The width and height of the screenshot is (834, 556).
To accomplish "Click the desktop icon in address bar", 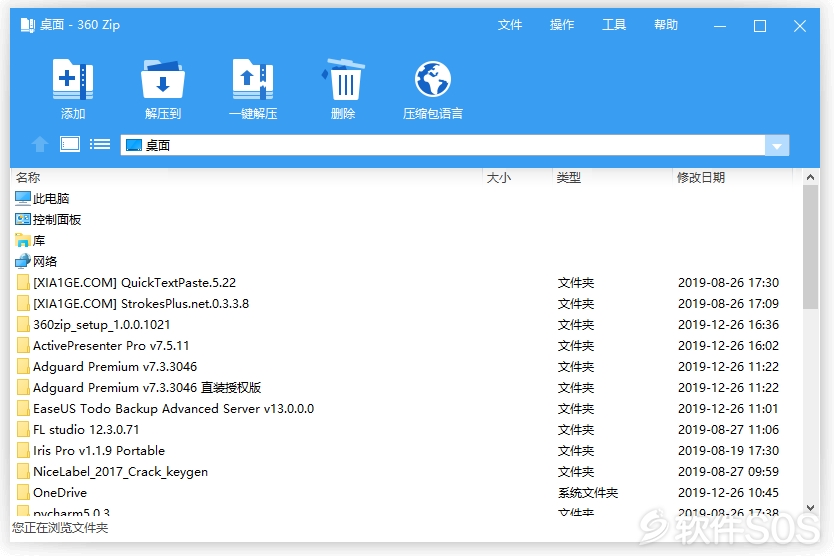I will 134,145.
